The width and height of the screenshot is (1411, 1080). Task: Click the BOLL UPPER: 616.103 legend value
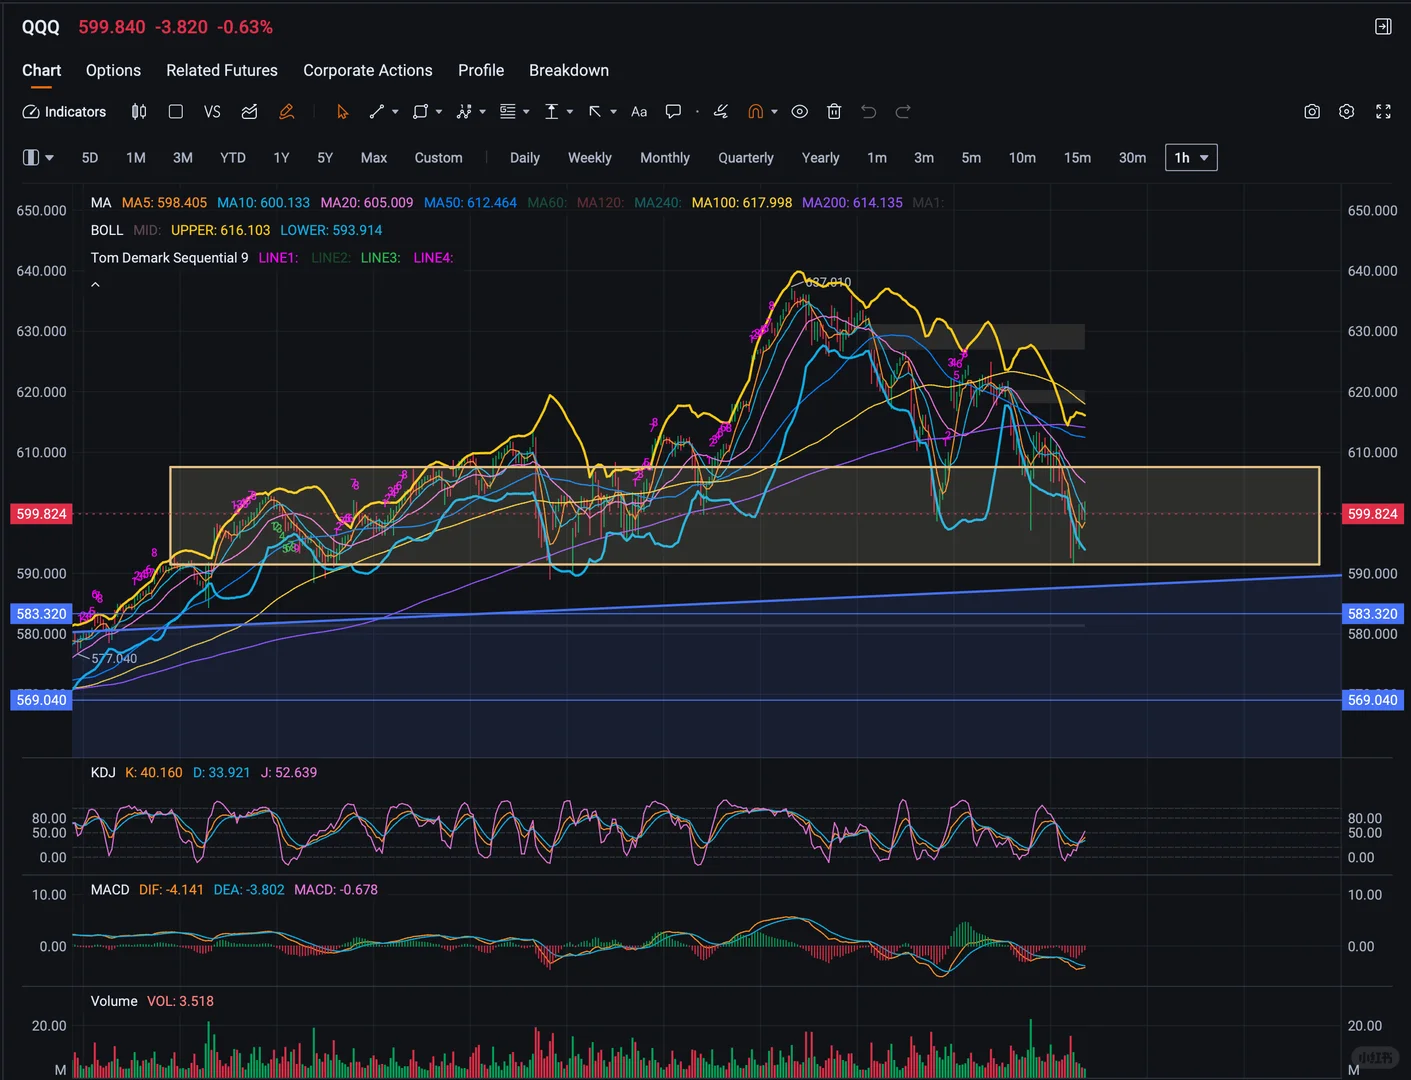(220, 230)
